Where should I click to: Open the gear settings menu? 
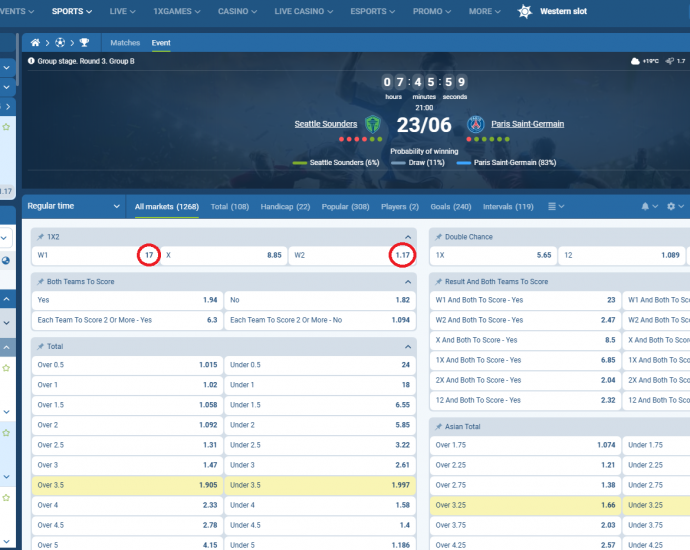pos(675,206)
